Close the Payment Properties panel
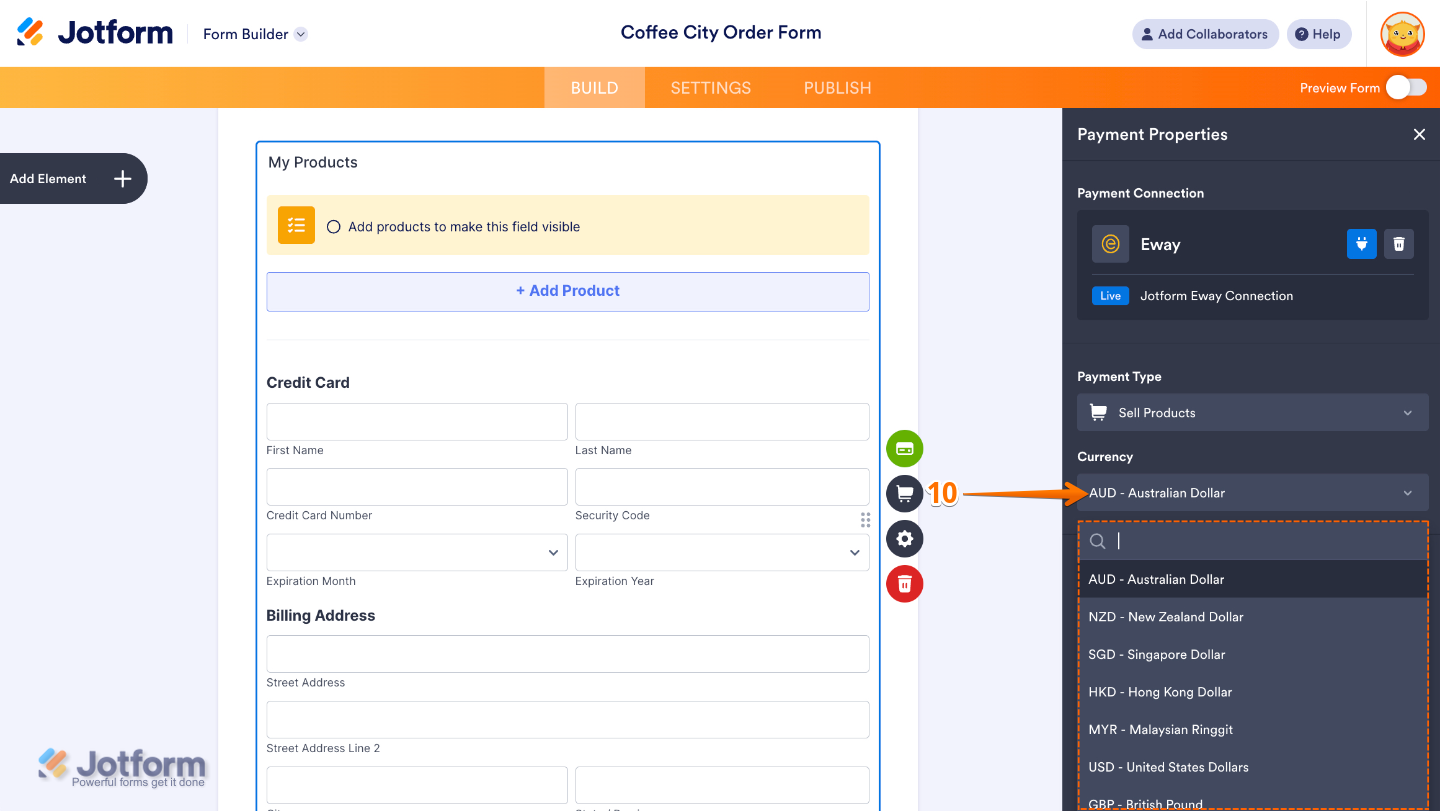The width and height of the screenshot is (1440, 811). point(1419,134)
